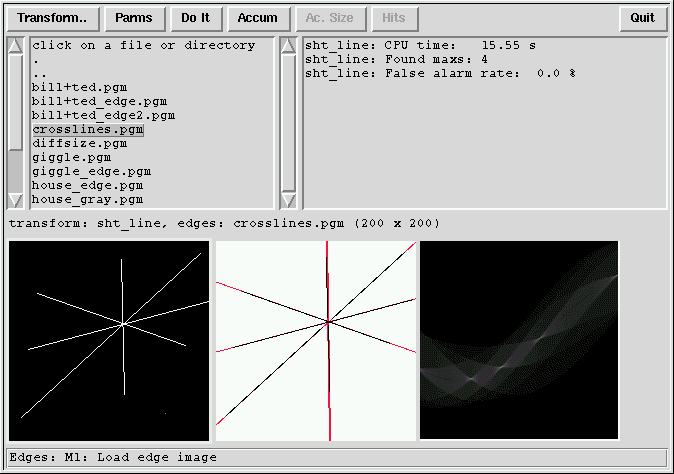This screenshot has height=474, width=674.
Task: Select house_gray.pgm file
Action: pos(87,200)
